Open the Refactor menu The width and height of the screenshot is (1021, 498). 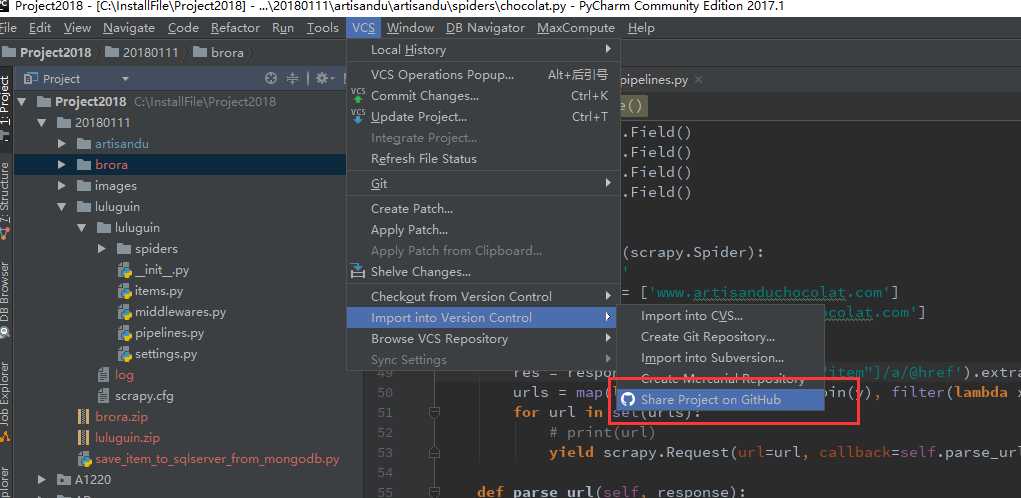[x=235, y=28]
